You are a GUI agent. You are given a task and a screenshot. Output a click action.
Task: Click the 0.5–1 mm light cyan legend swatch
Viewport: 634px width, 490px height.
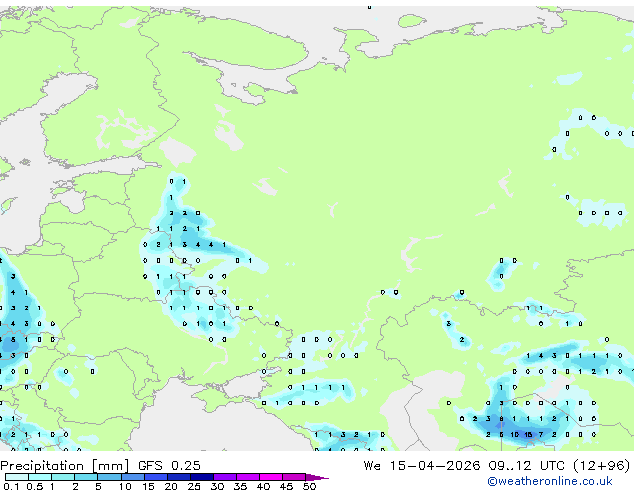40,477
